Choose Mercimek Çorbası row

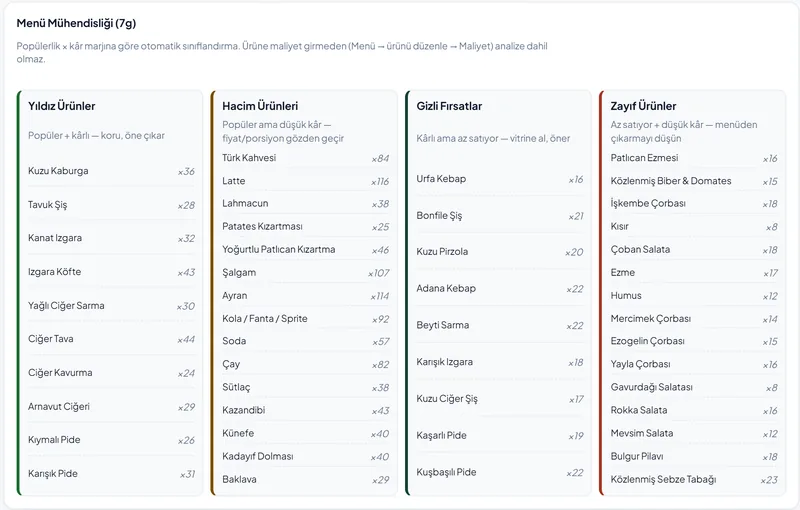click(x=694, y=319)
